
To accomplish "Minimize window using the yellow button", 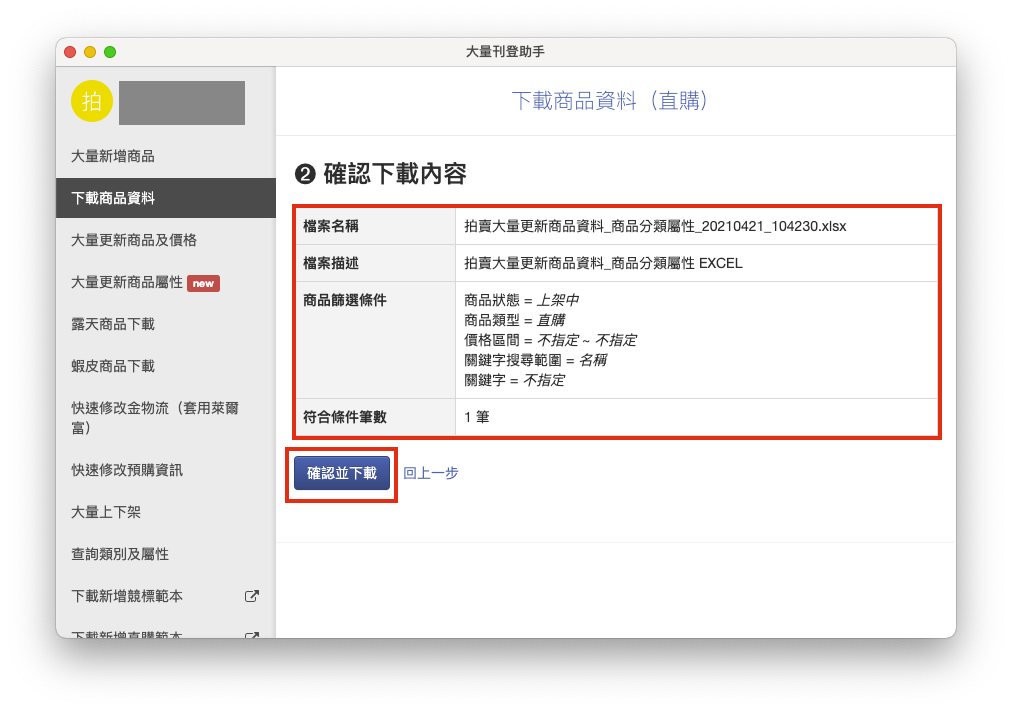I will coord(90,52).
